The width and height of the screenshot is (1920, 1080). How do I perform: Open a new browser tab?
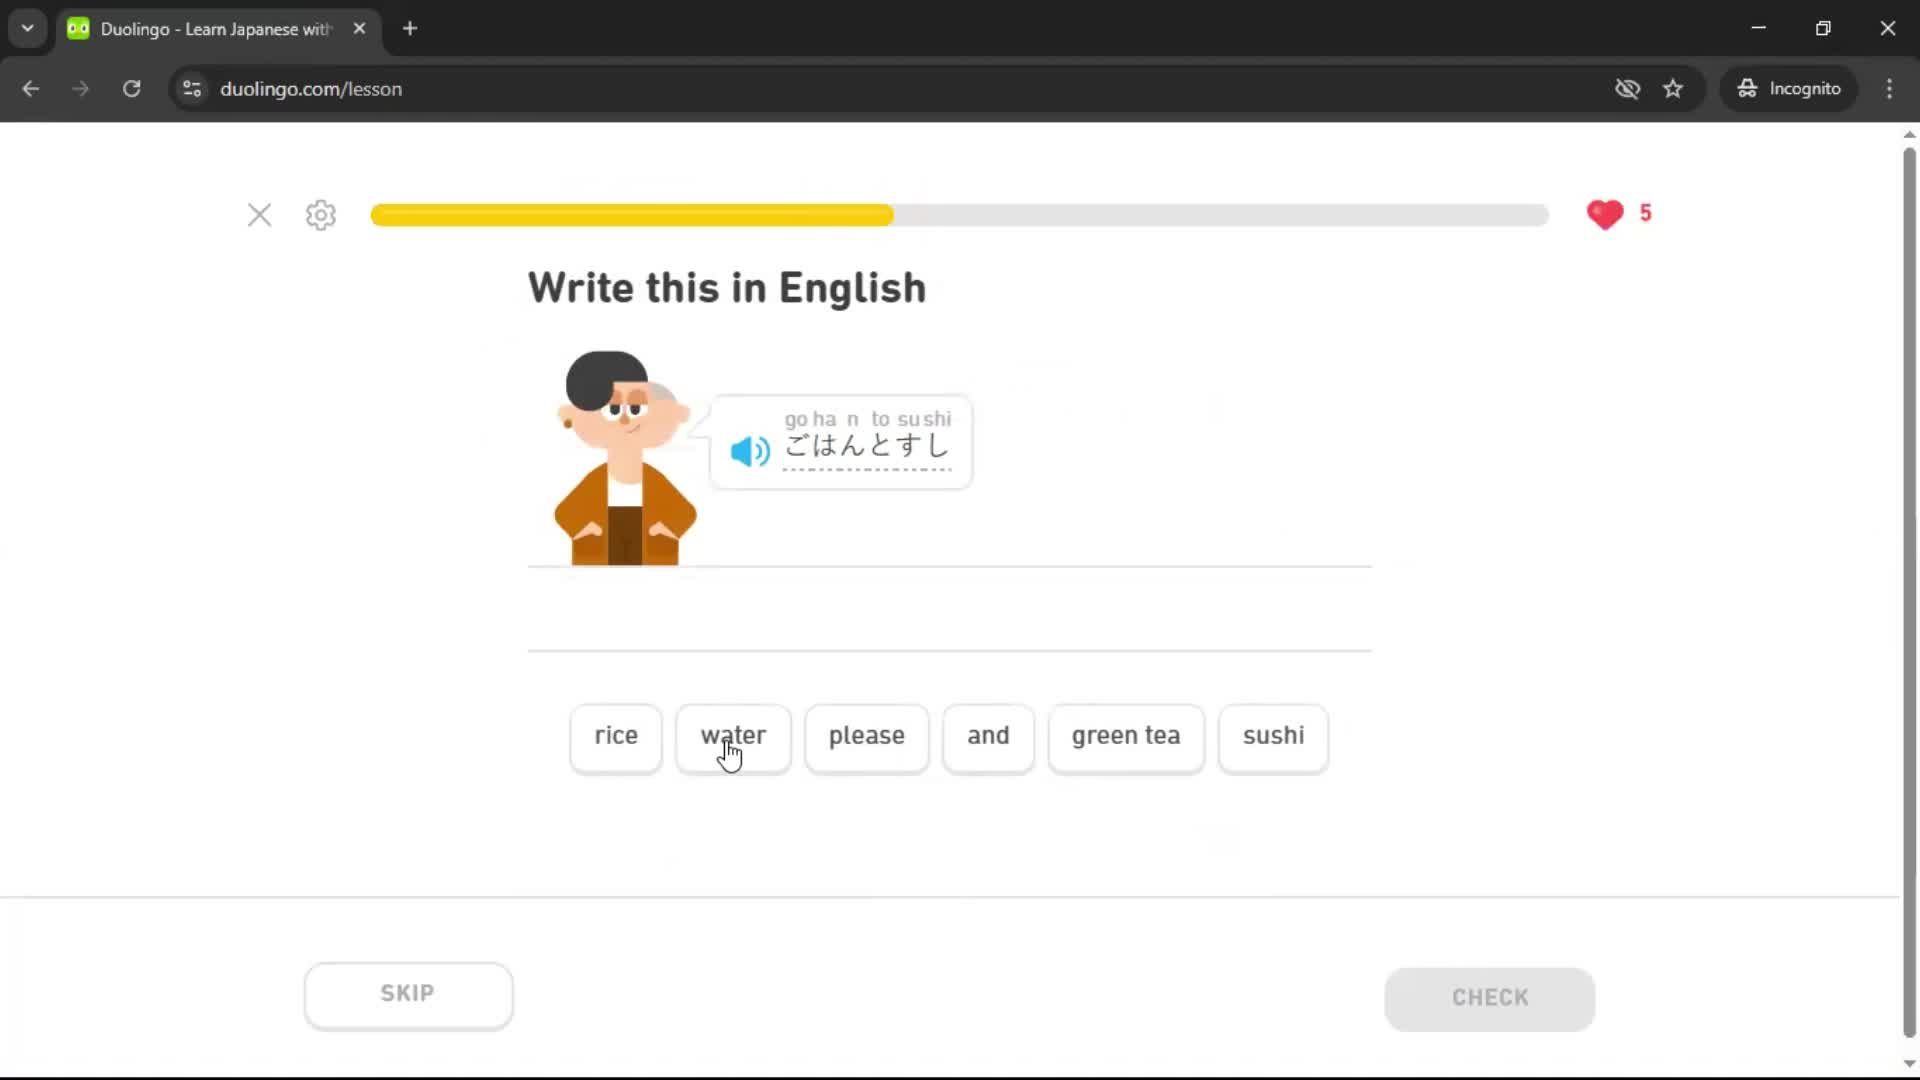[x=410, y=29]
